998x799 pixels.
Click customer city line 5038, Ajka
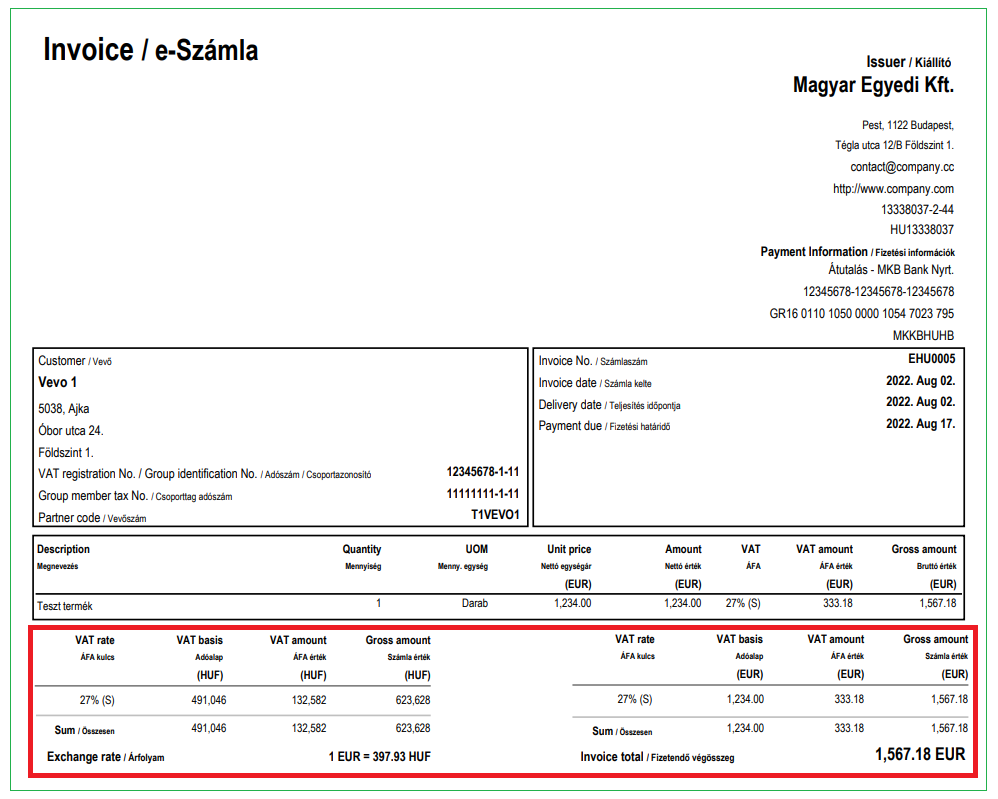point(64,409)
